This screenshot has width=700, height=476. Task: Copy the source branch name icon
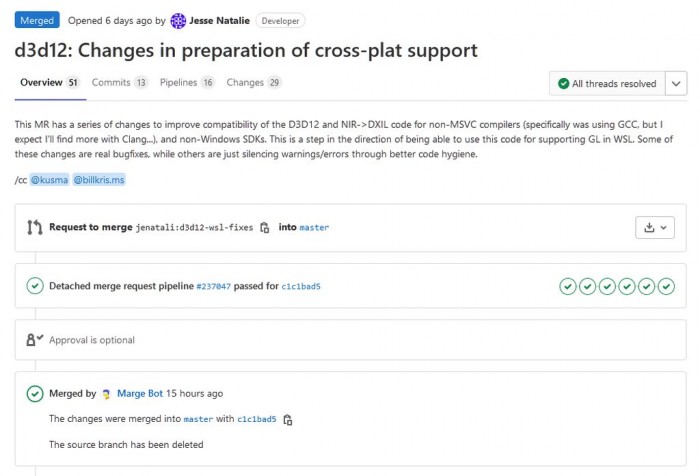point(265,227)
